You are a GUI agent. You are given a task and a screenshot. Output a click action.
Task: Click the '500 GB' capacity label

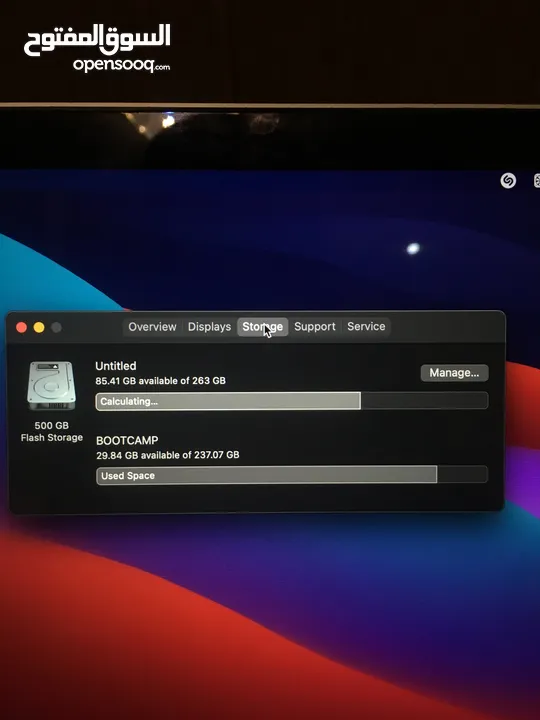51,426
